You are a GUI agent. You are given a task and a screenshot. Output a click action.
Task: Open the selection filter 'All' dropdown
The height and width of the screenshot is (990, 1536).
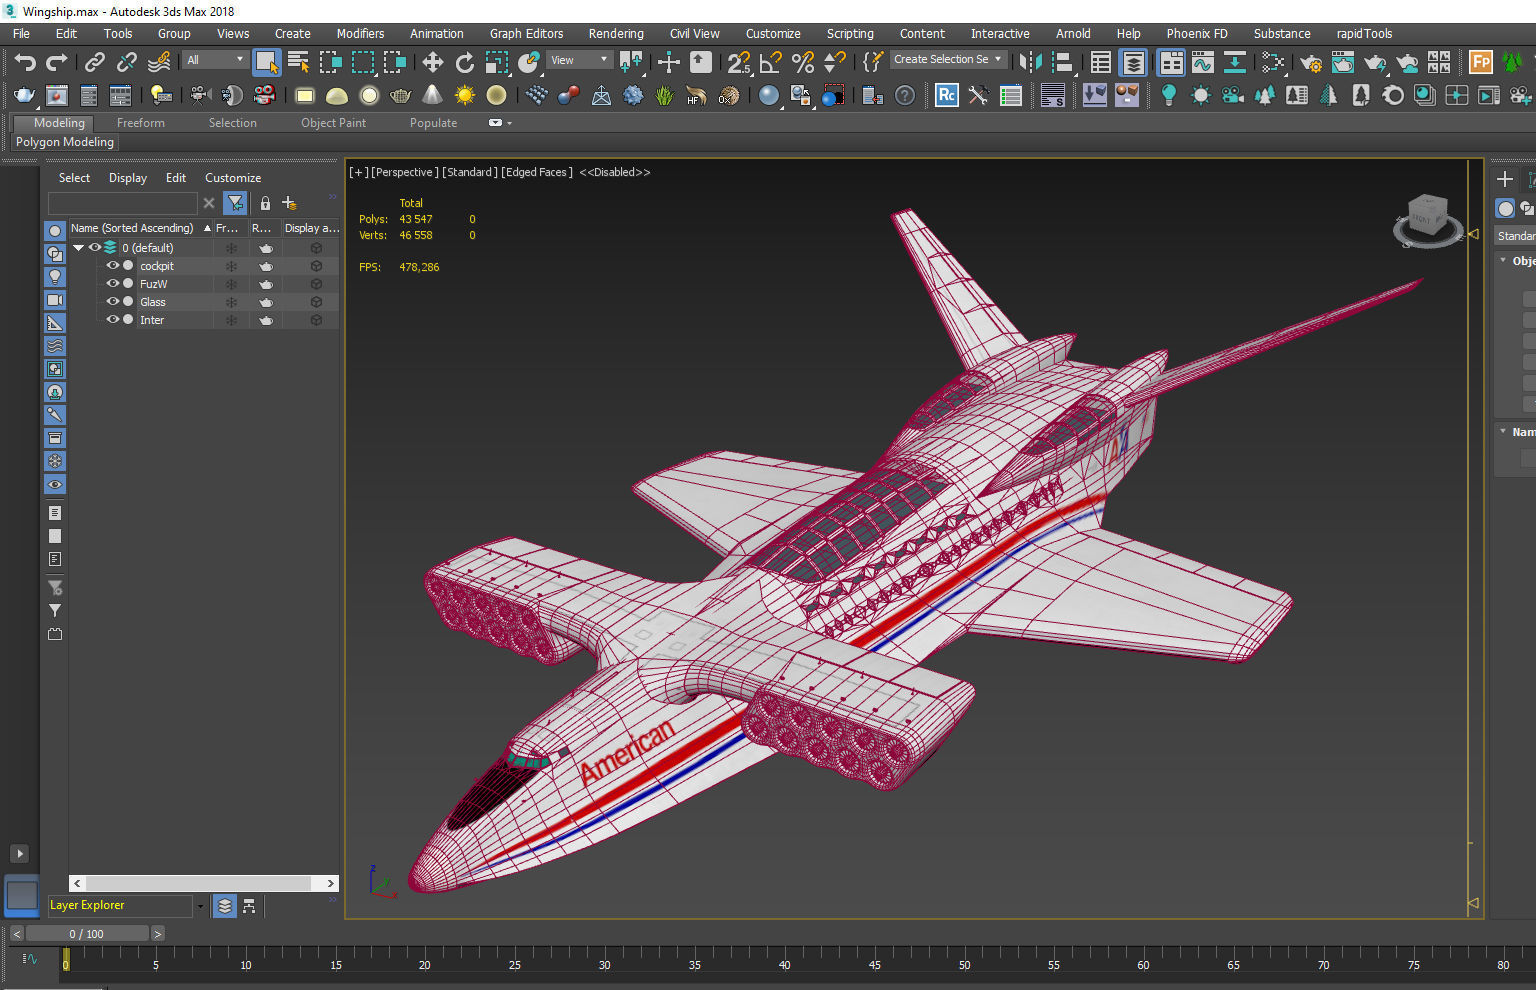pyautogui.click(x=215, y=60)
